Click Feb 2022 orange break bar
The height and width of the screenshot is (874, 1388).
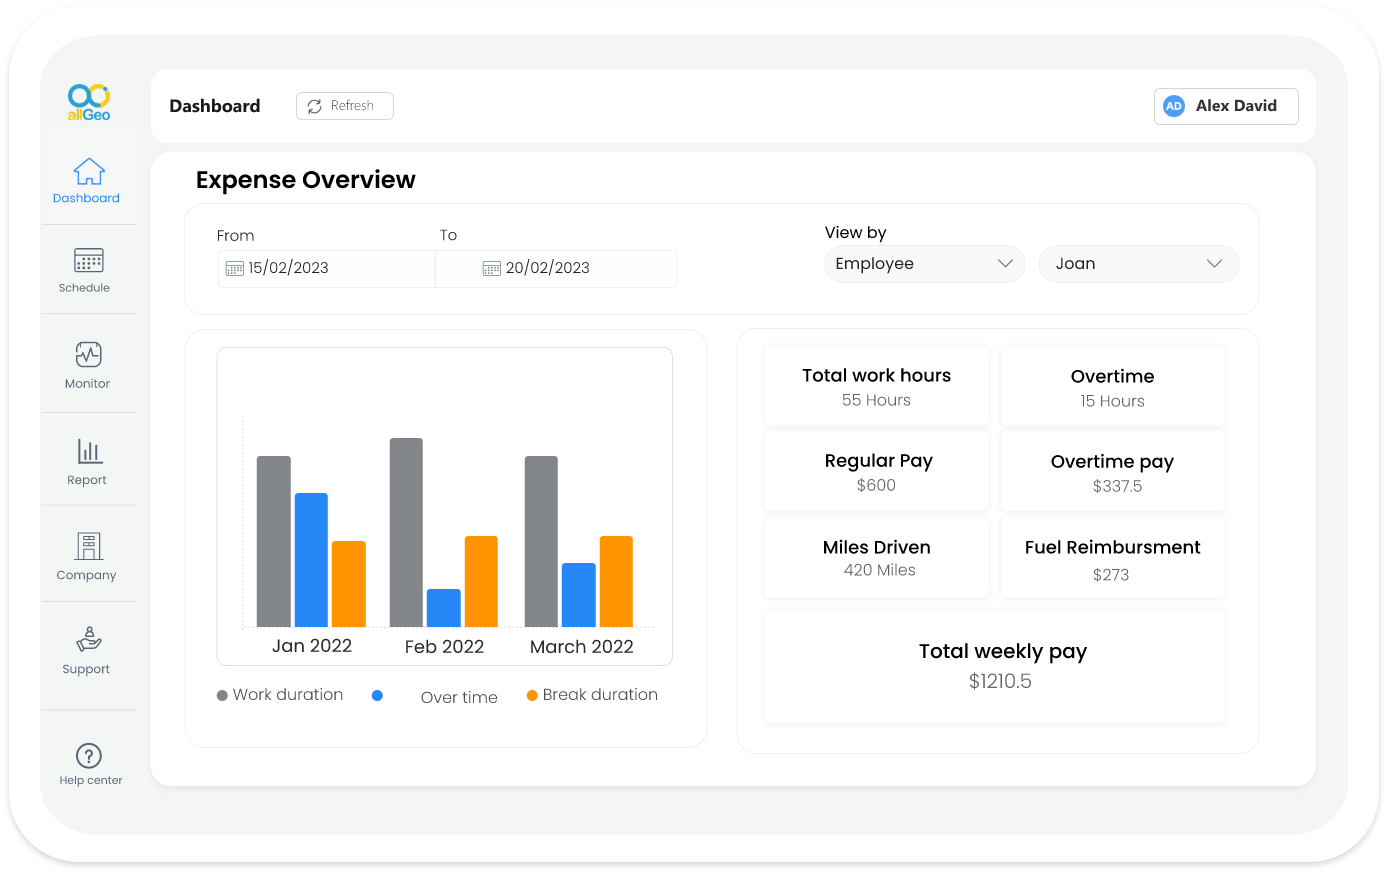481,581
